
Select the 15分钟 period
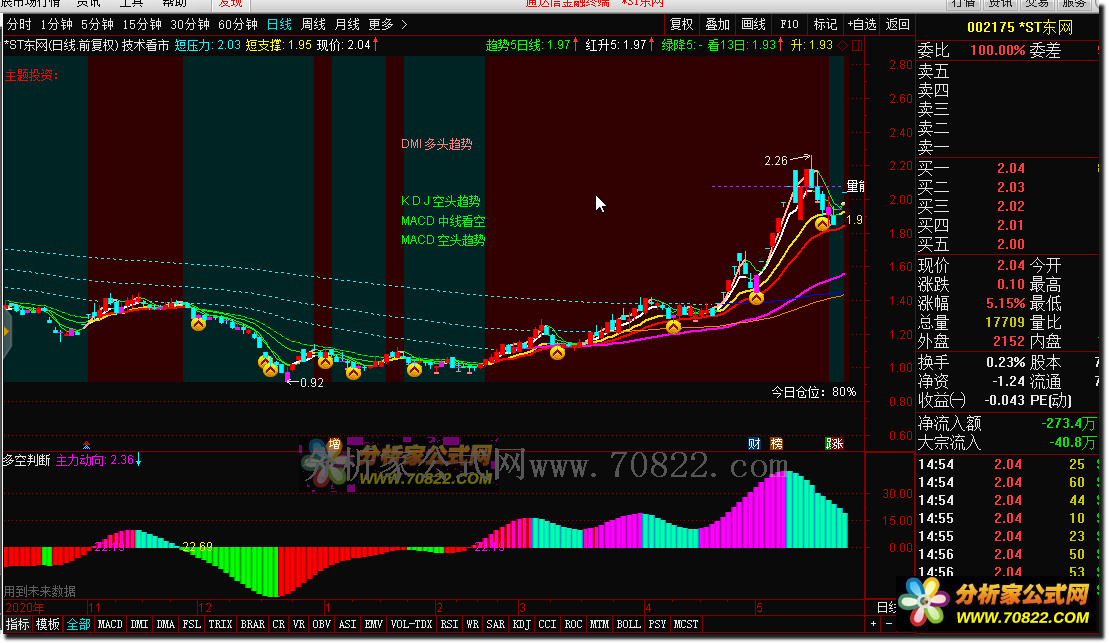(x=142, y=25)
